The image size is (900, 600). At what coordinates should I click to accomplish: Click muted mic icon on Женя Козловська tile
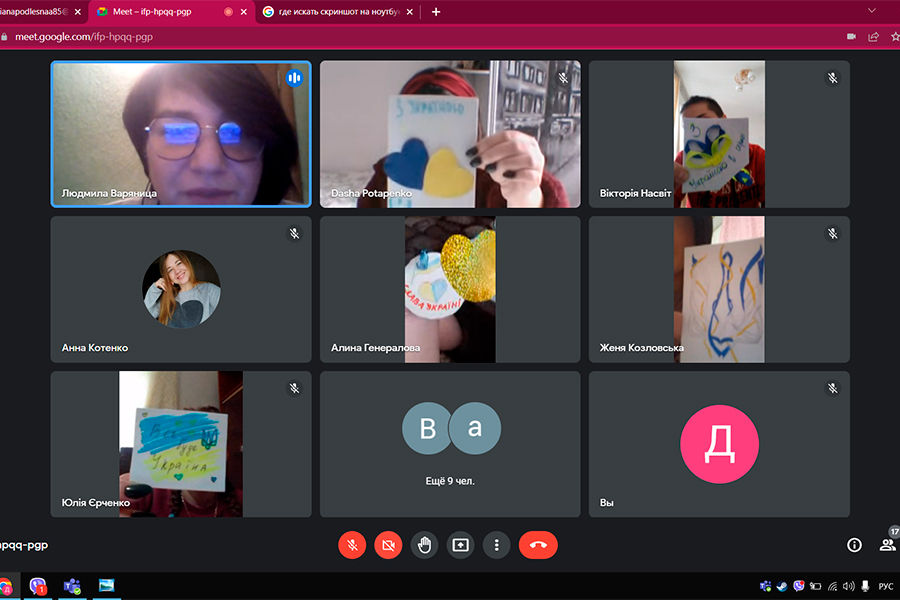point(832,234)
